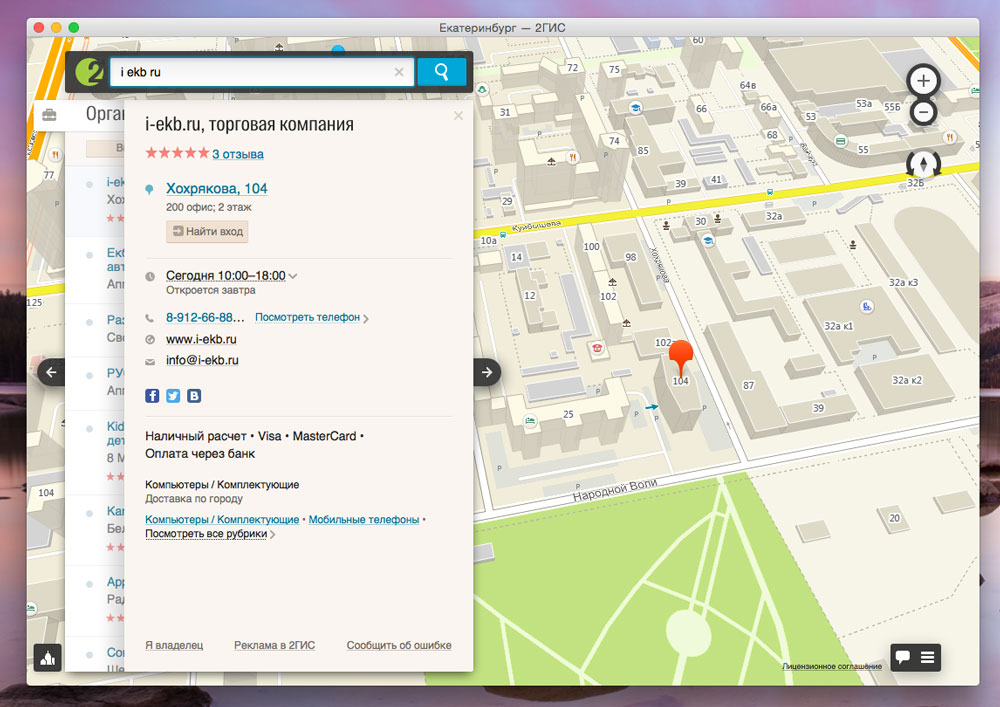
Task: Expand all rubrics list
Action: [207, 534]
